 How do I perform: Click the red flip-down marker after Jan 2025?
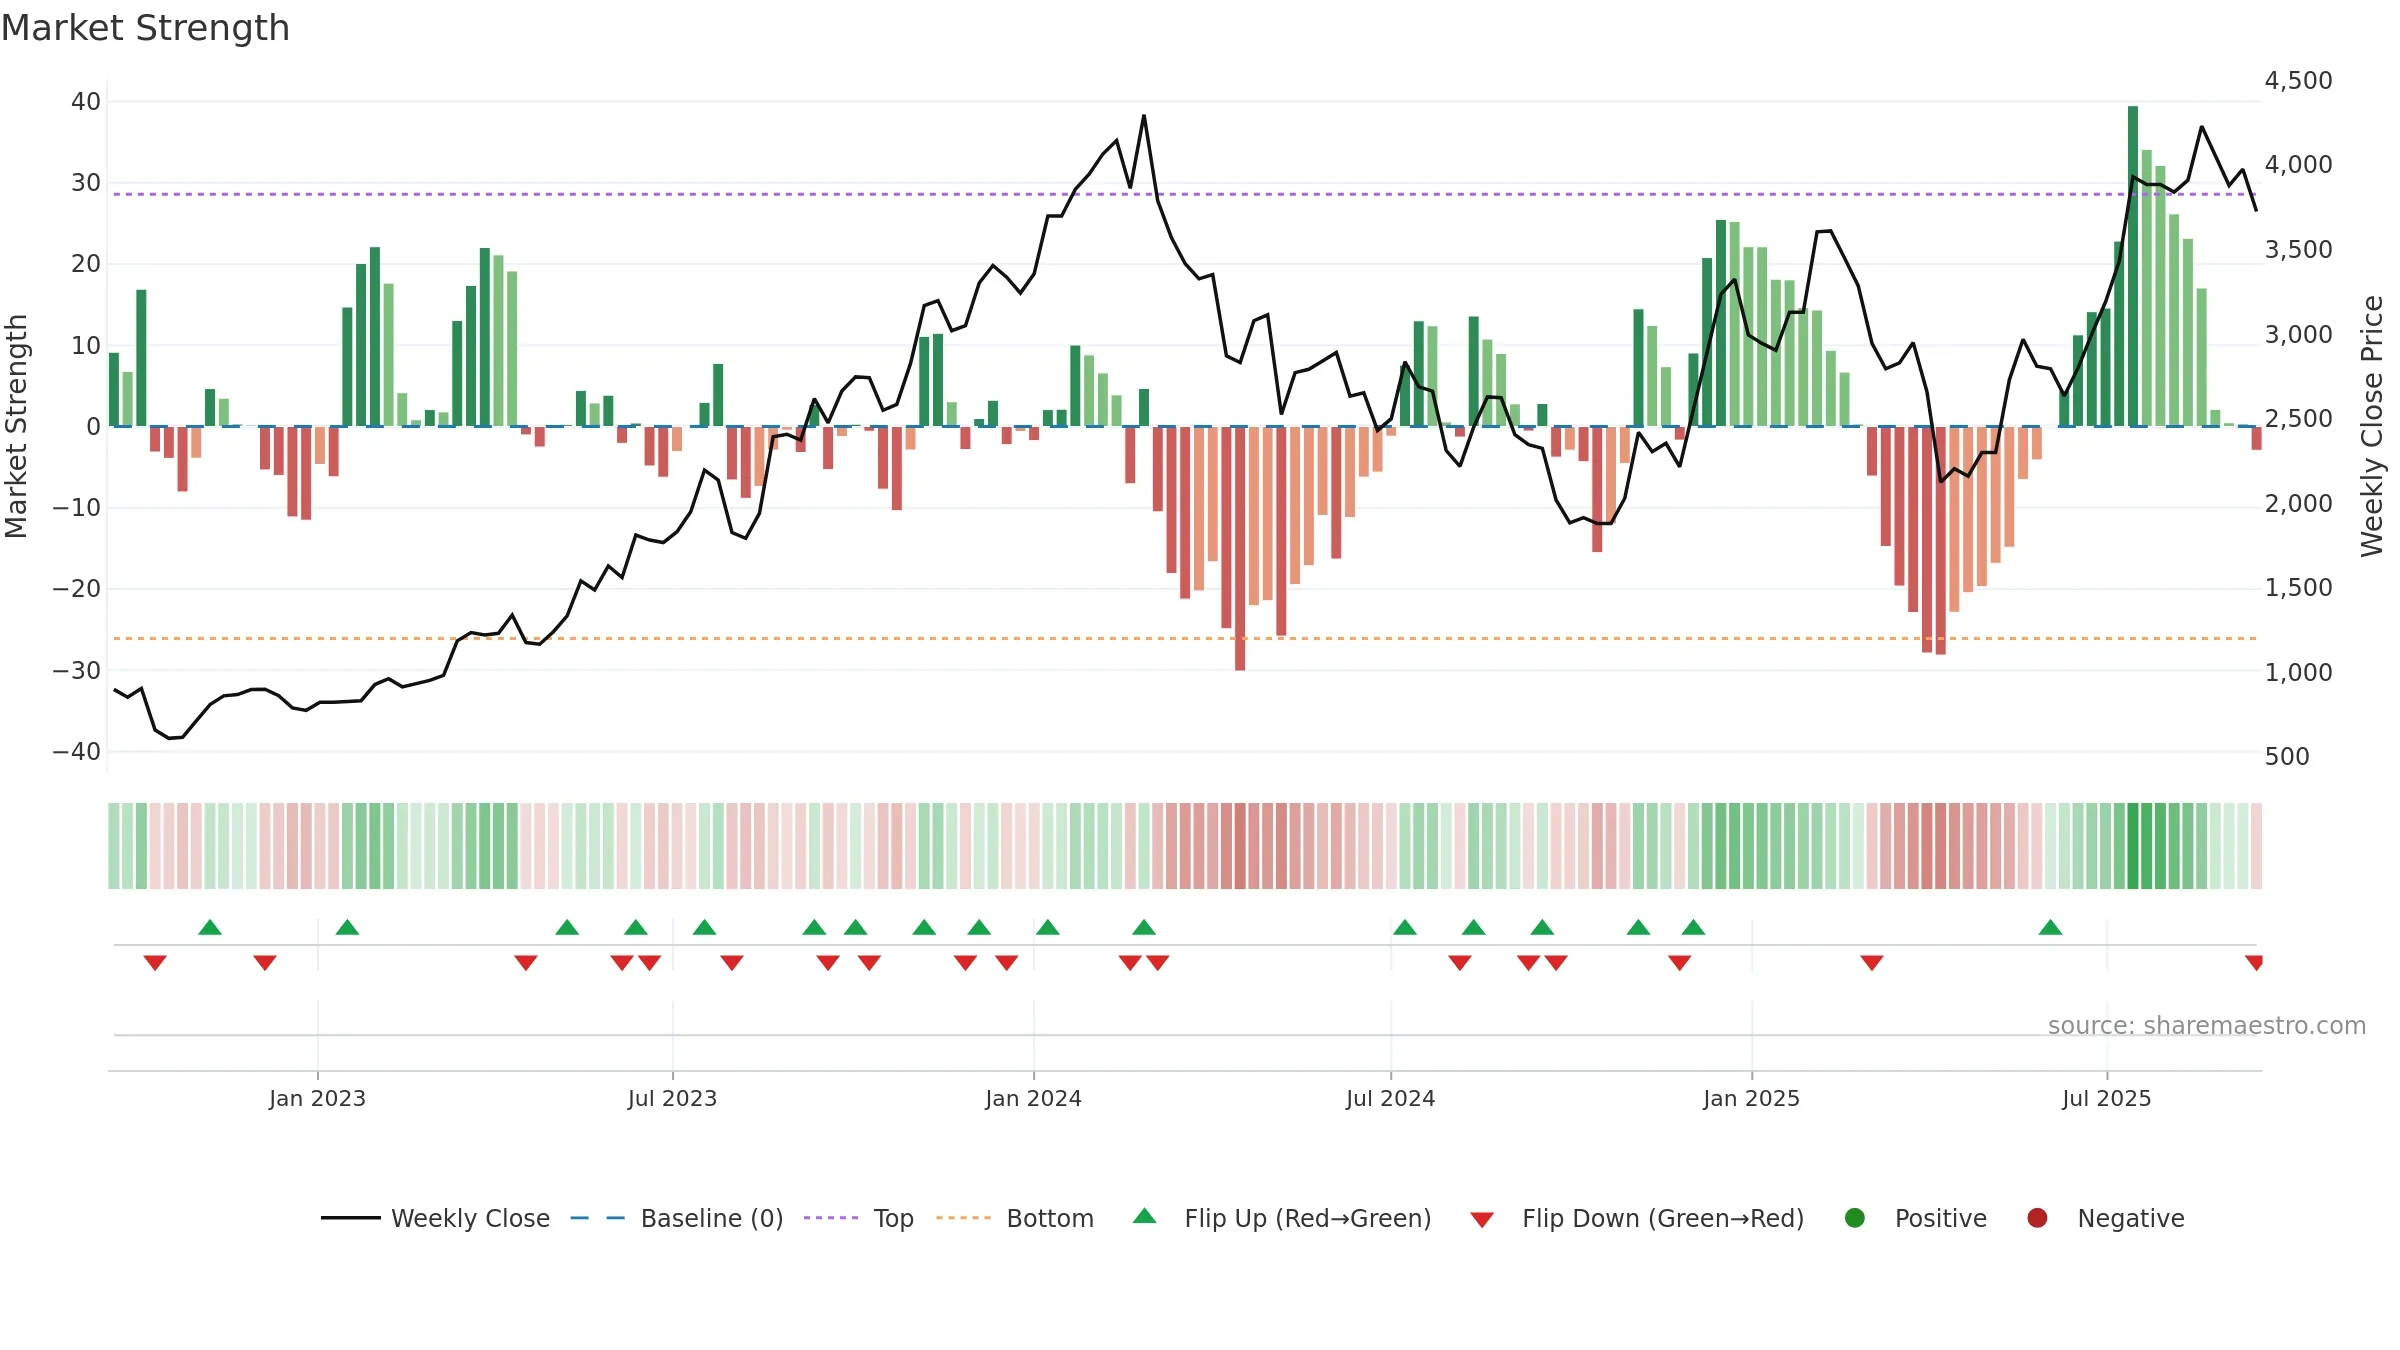1872,962
